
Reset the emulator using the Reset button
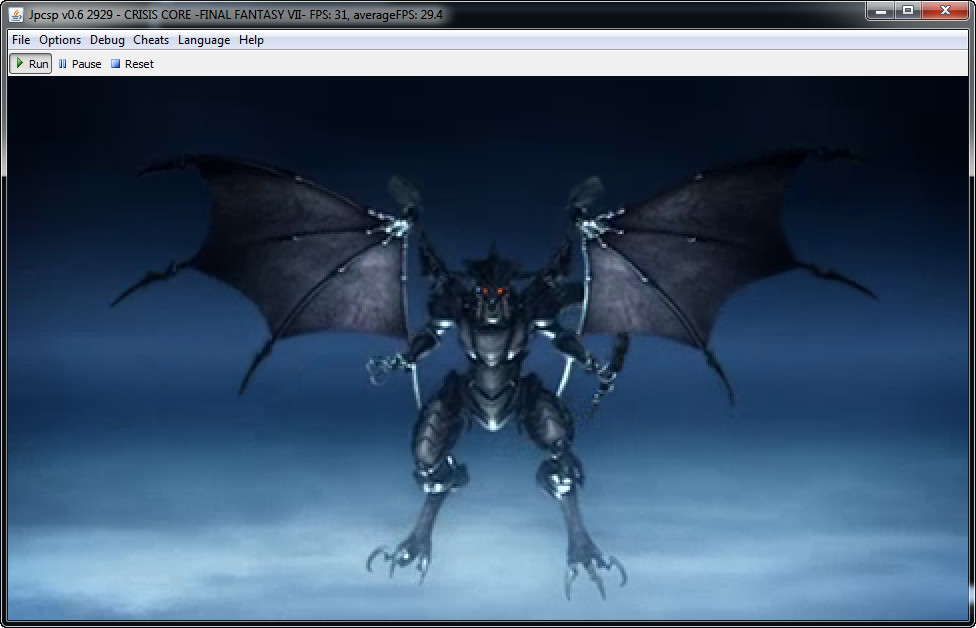point(132,64)
